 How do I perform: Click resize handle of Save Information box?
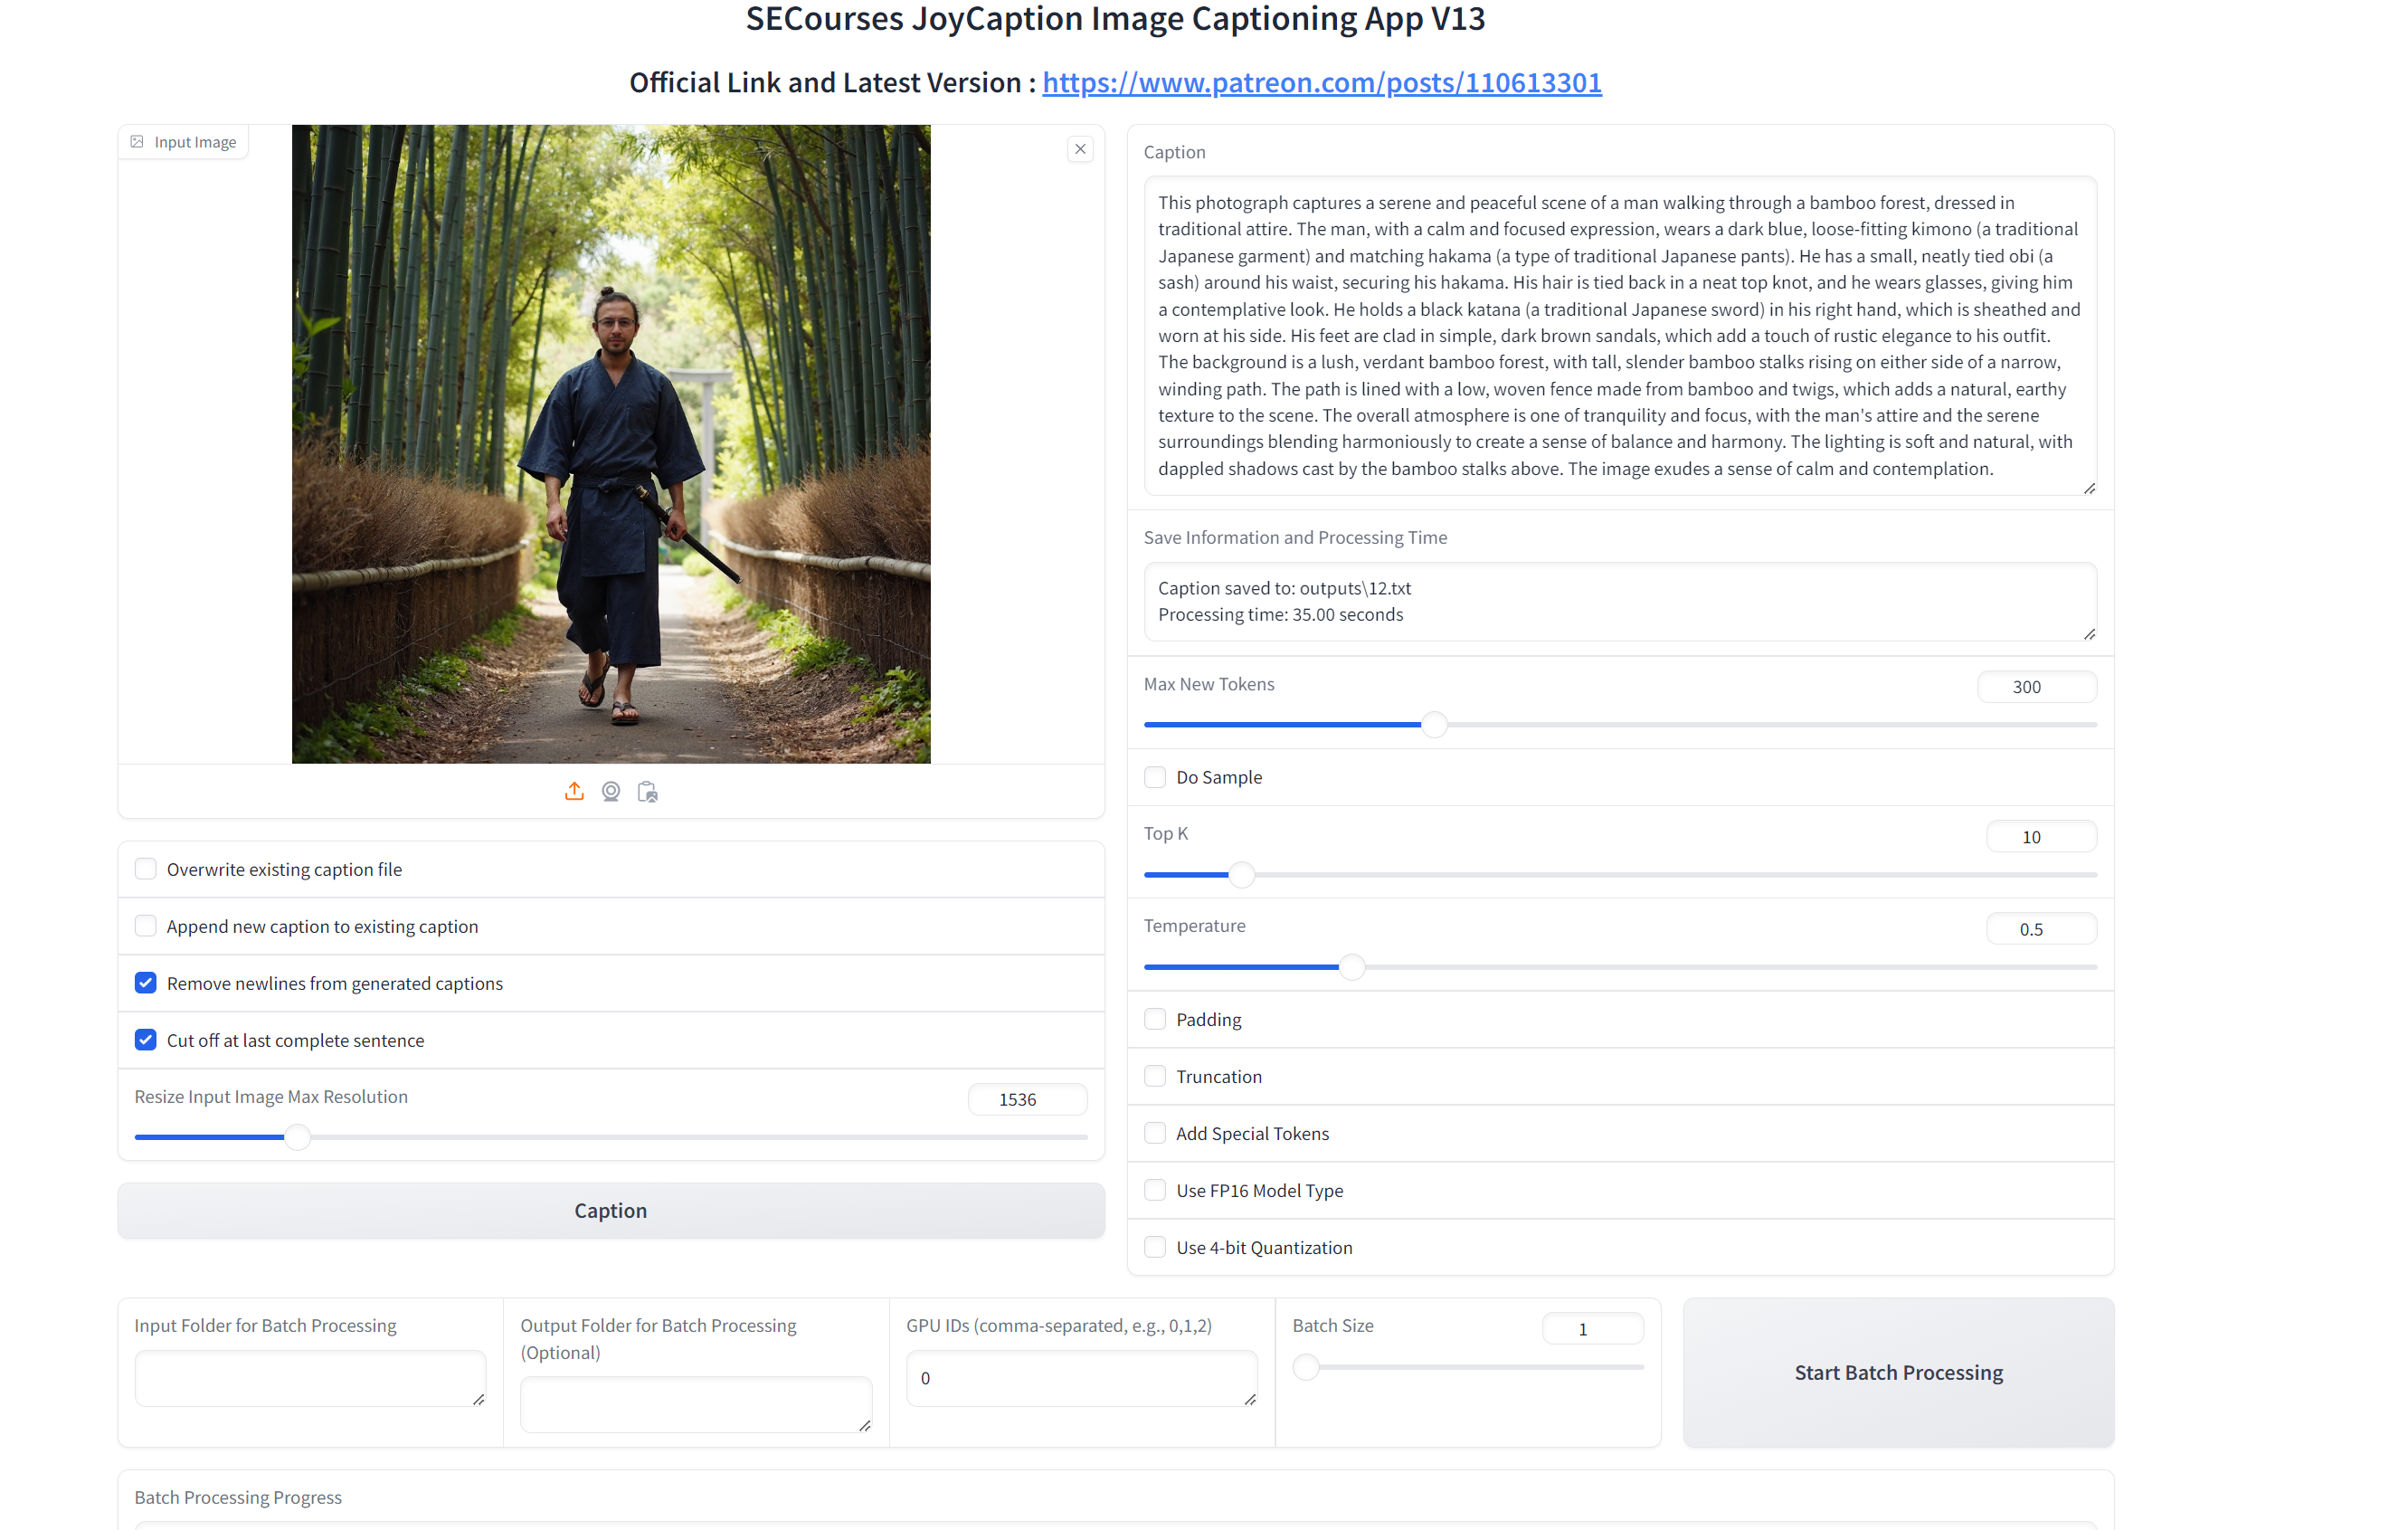[2089, 634]
